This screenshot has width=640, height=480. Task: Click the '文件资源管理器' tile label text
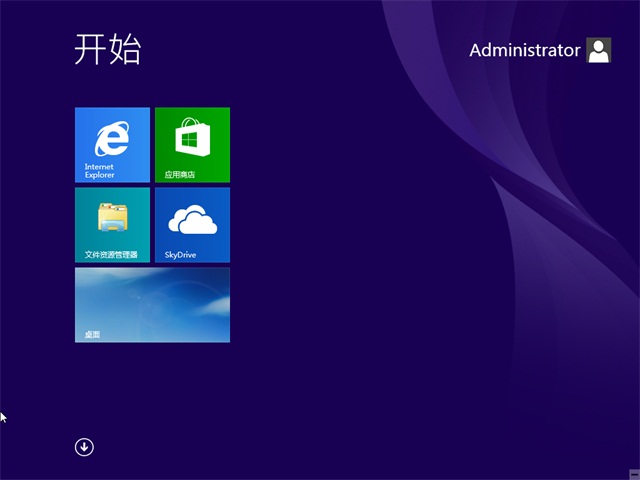(x=111, y=255)
